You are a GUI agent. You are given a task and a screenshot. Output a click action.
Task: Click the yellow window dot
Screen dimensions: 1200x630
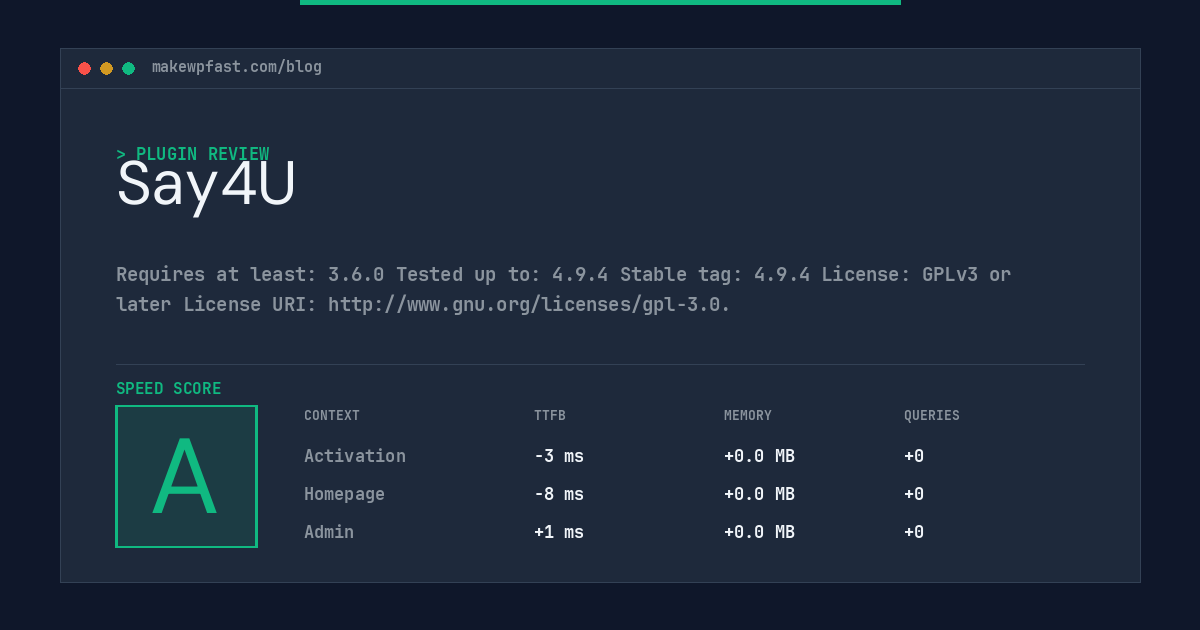click(106, 68)
